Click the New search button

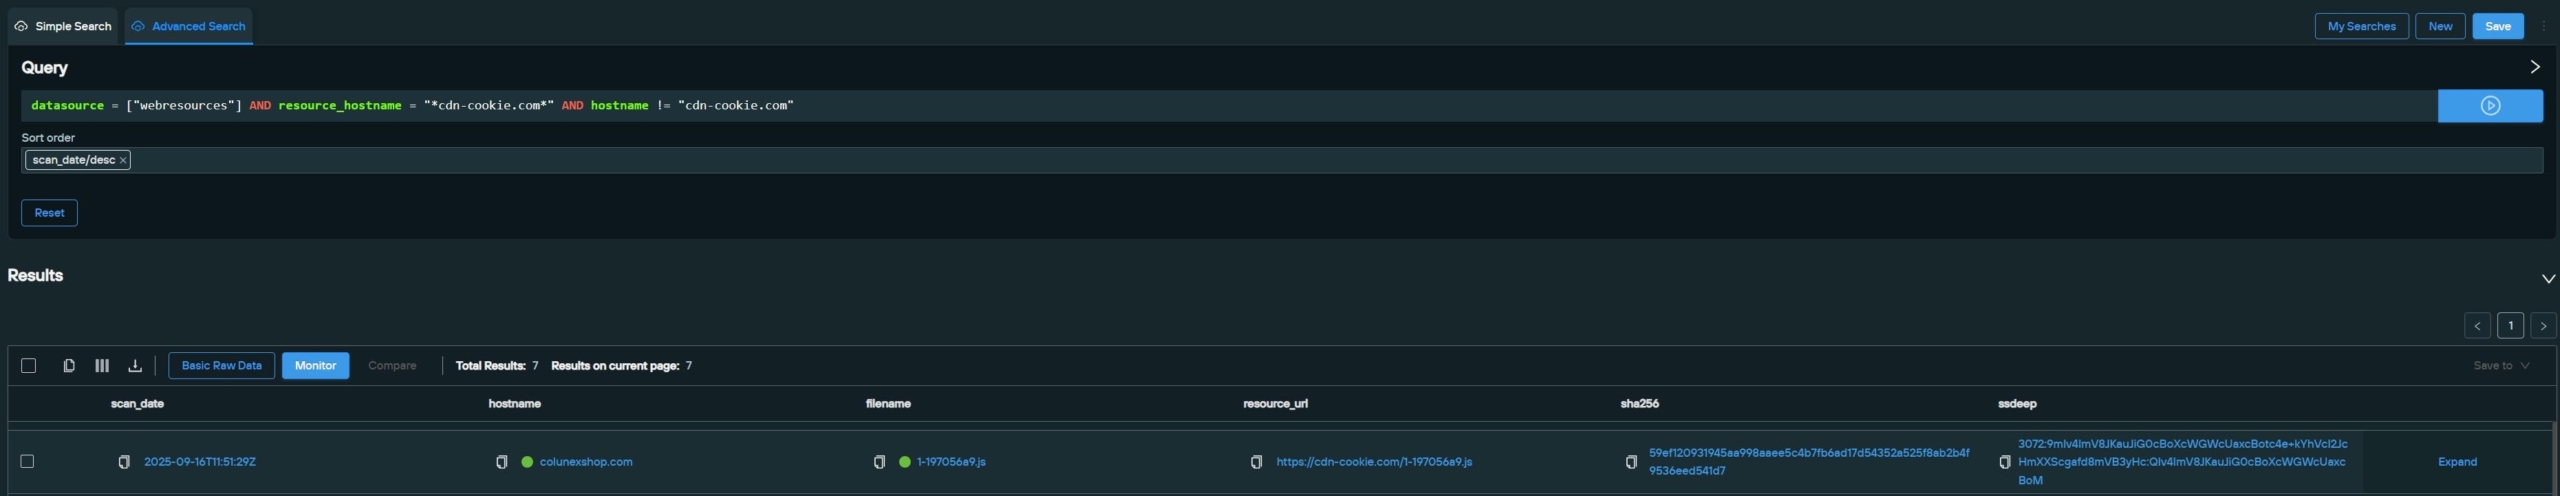tap(2440, 26)
